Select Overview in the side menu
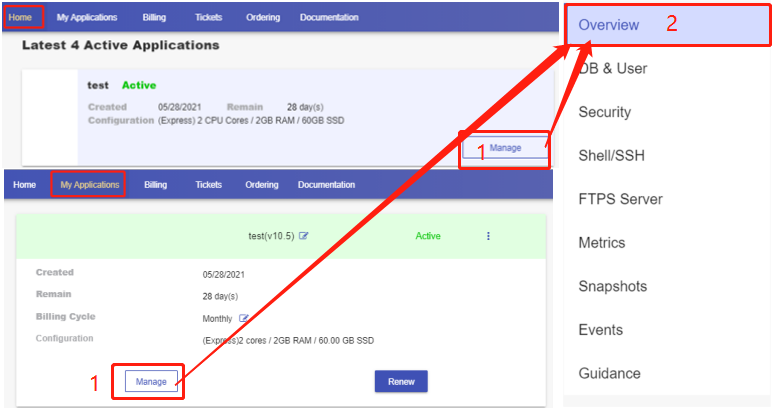This screenshot has height=411, width=775. pos(608,25)
